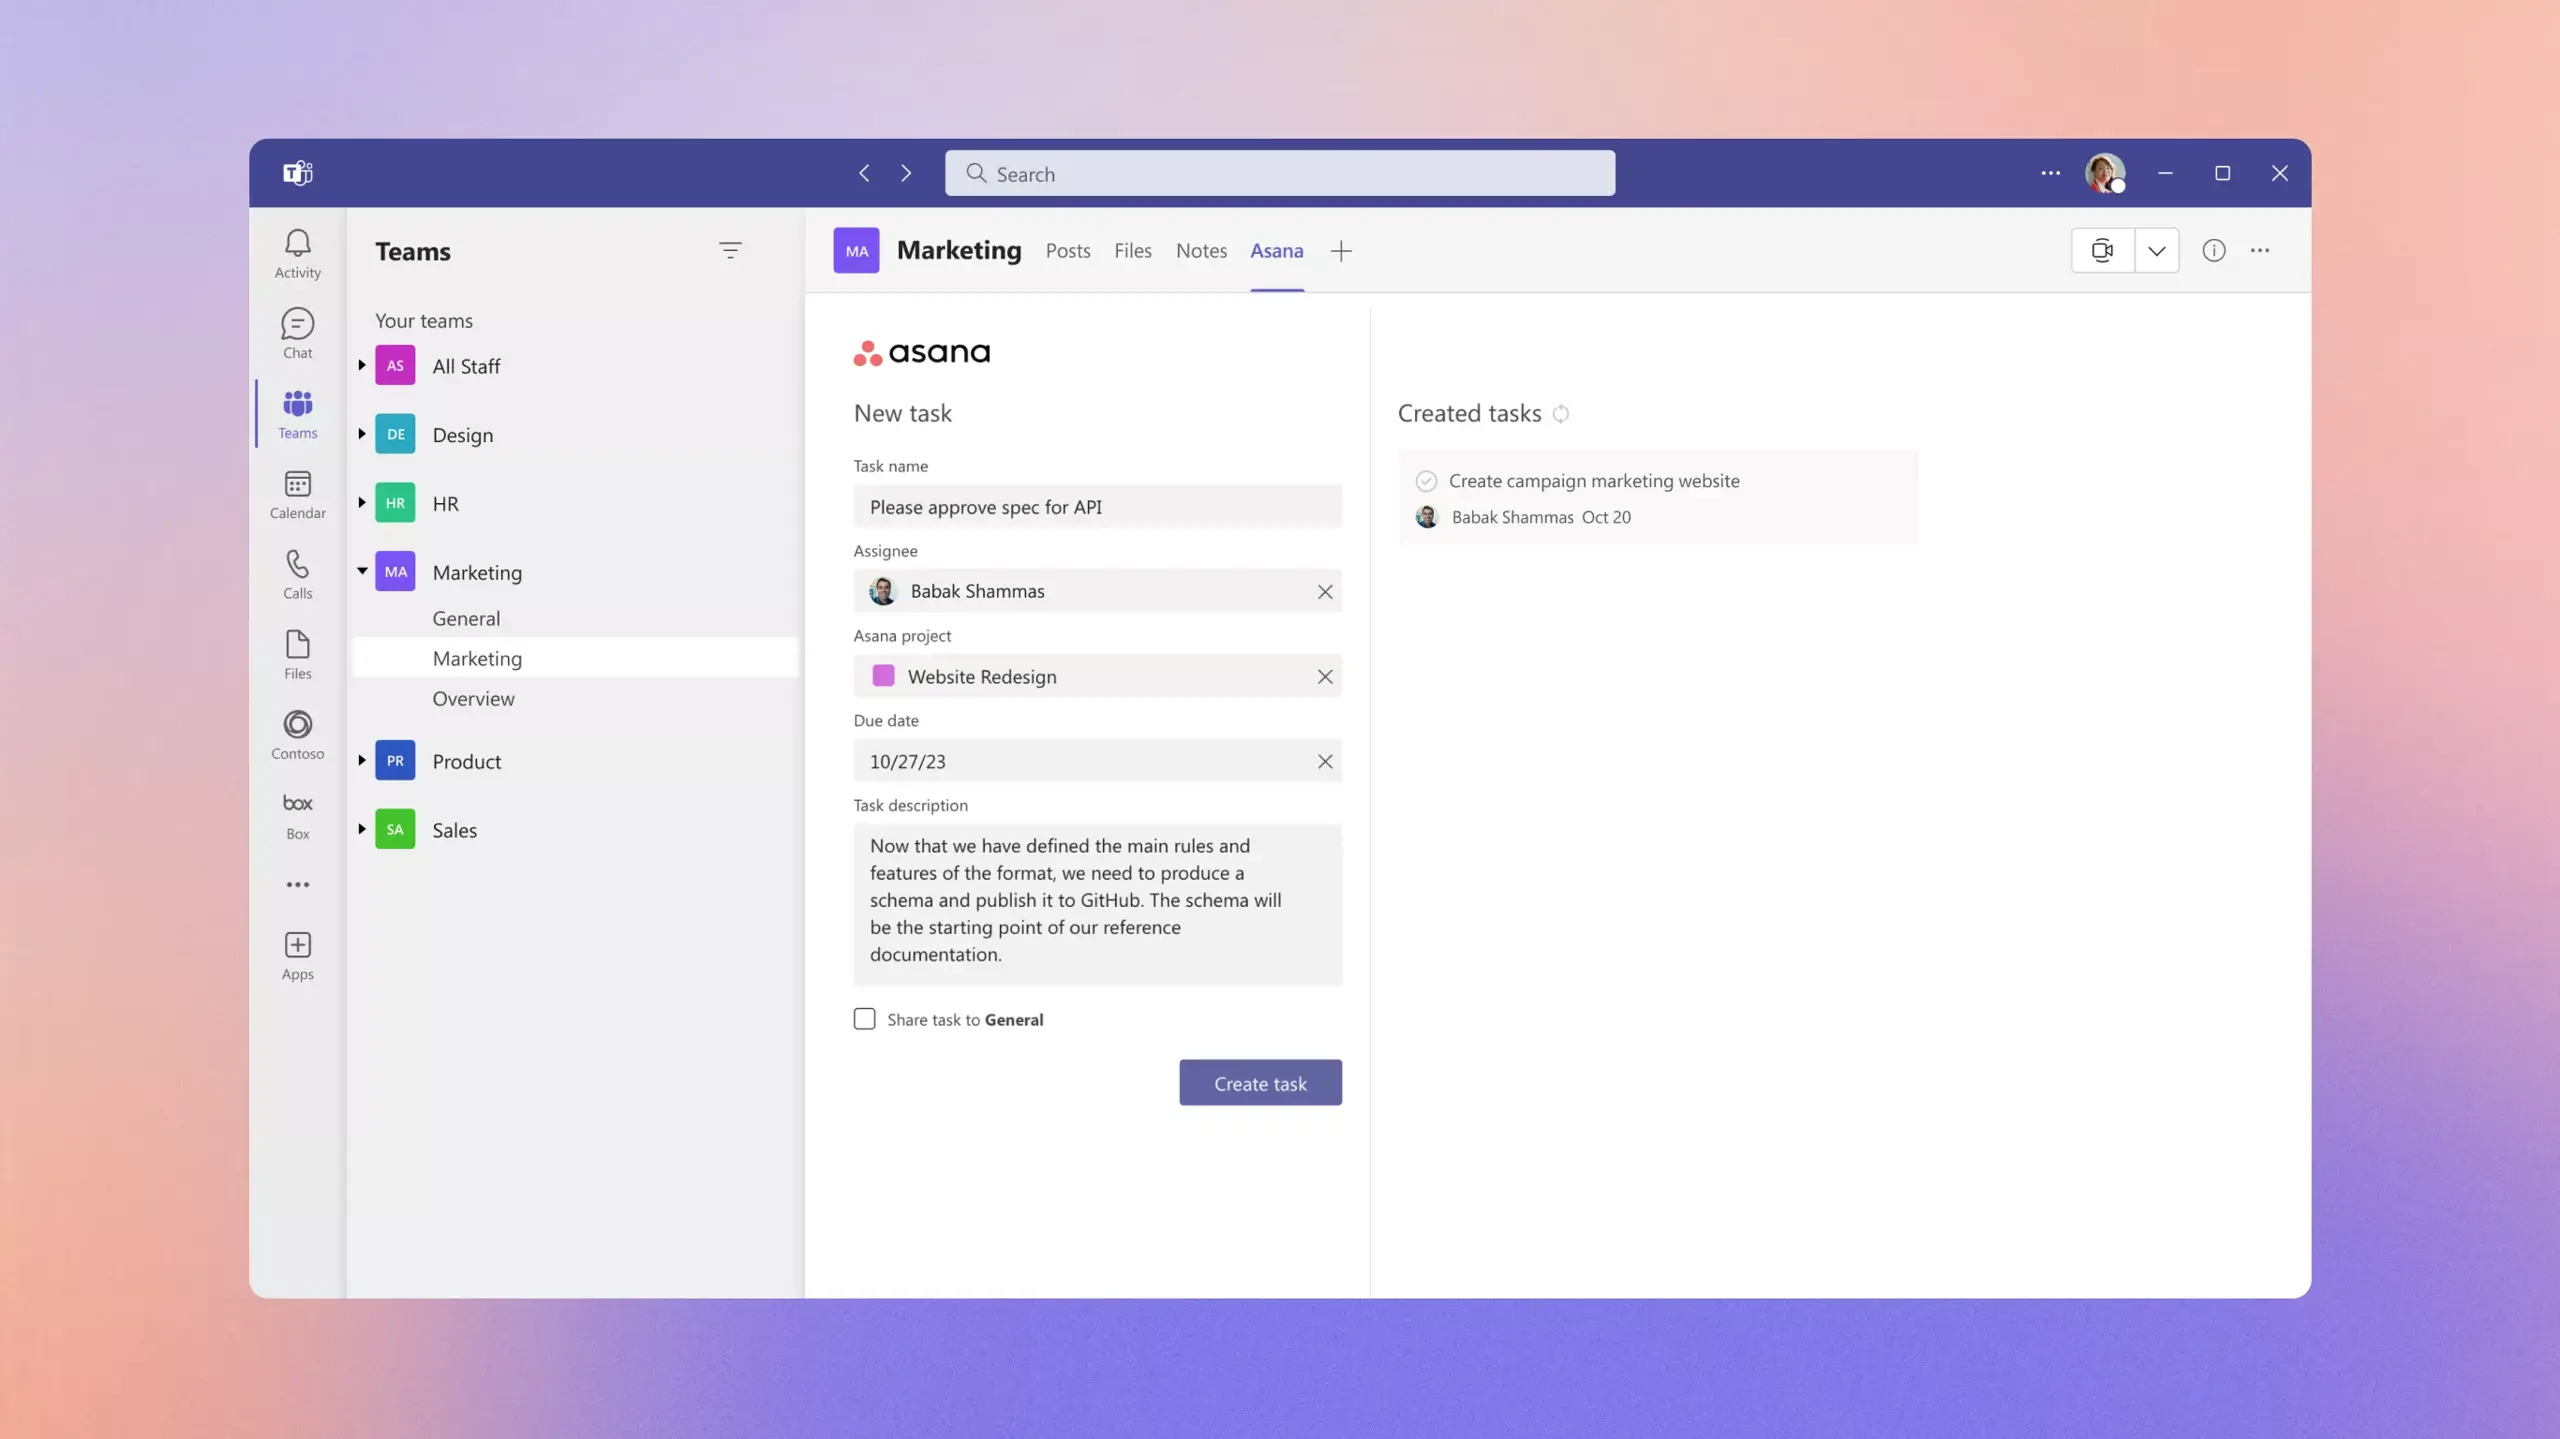Toggle the created tasks refresh icon

pyautogui.click(x=1561, y=413)
